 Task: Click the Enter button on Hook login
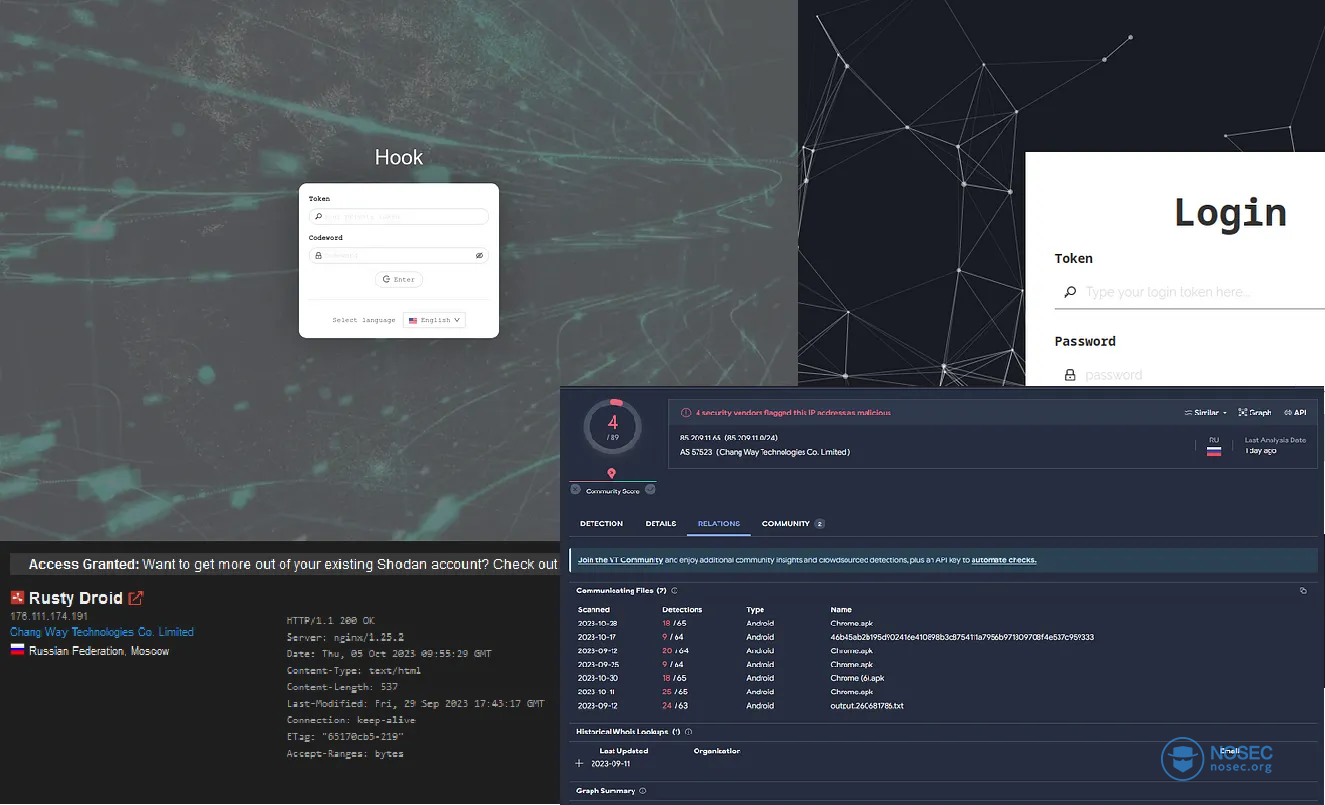point(399,279)
